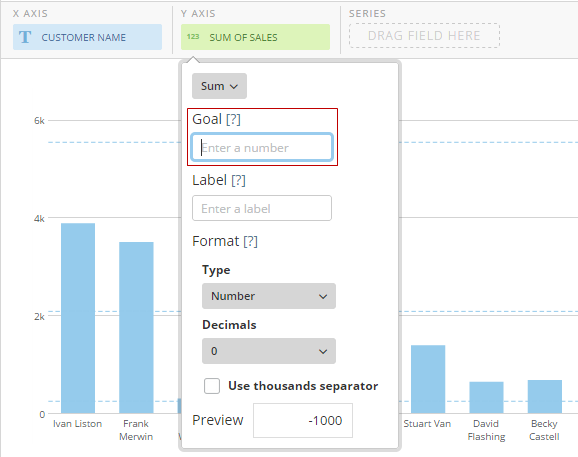The height and width of the screenshot is (457, 578).
Task: Select the David Flashing bar
Action: (x=486, y=398)
